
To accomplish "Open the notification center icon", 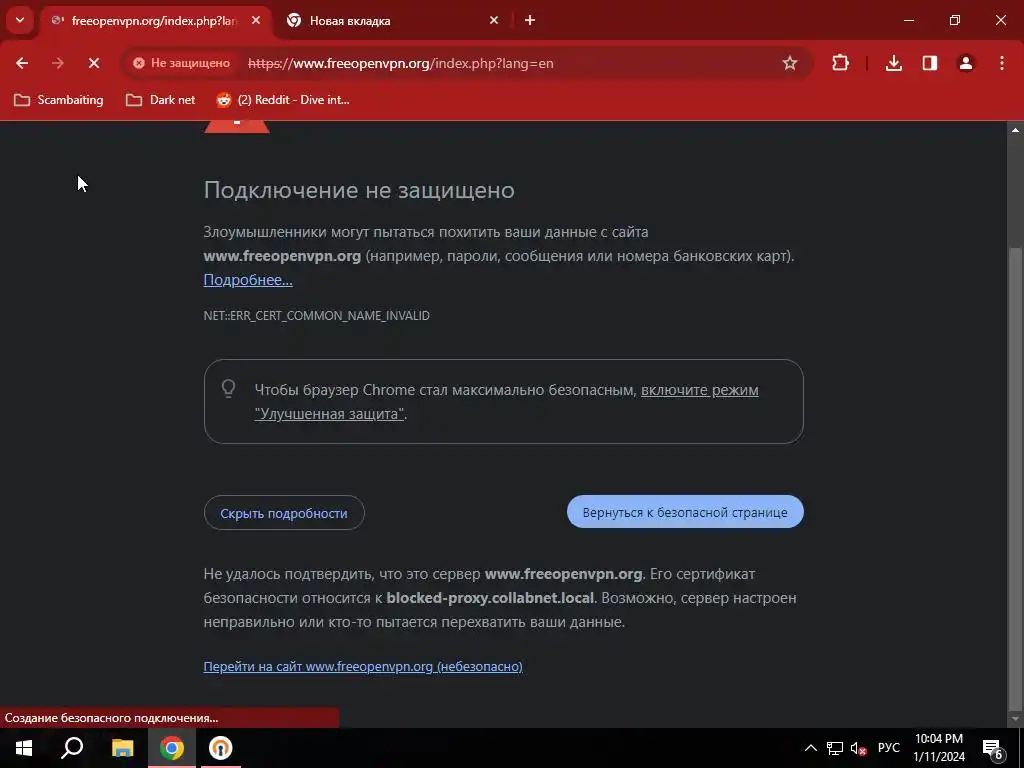I will (993, 748).
